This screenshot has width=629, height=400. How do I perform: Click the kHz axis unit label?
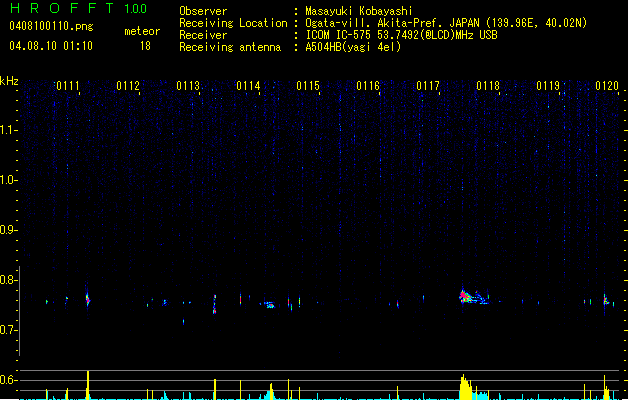tap(9, 81)
